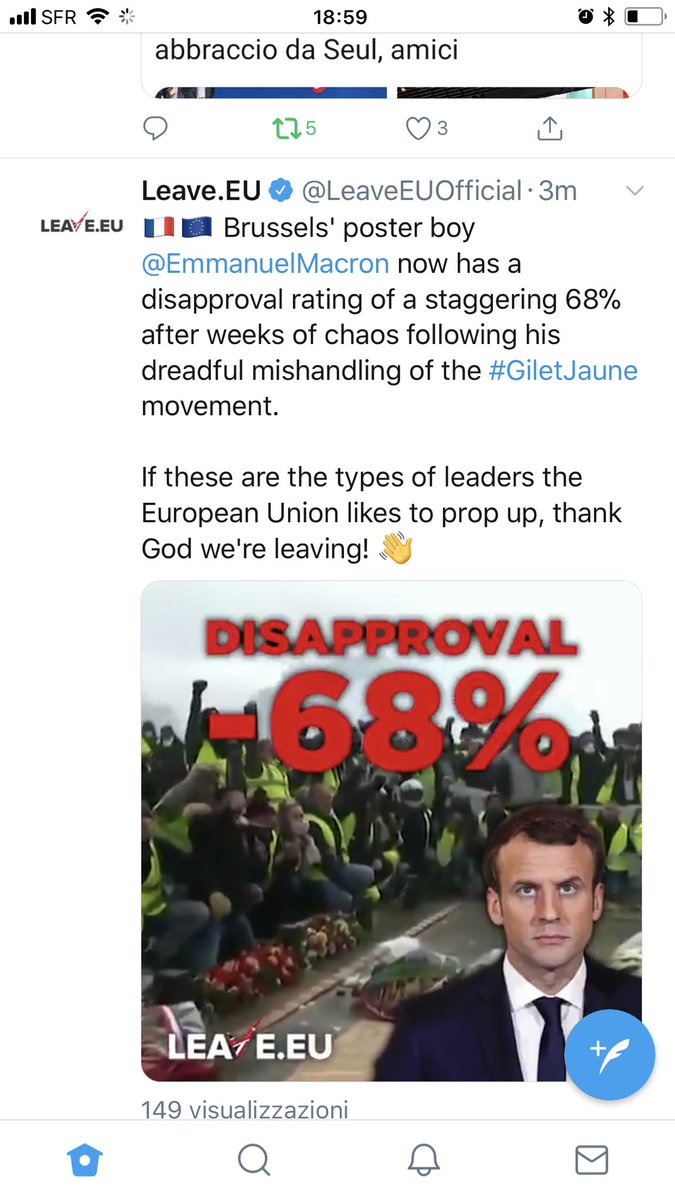Screen dimensions: 675x1200
Task: Open the Messages envelope tab
Action: tap(592, 1160)
